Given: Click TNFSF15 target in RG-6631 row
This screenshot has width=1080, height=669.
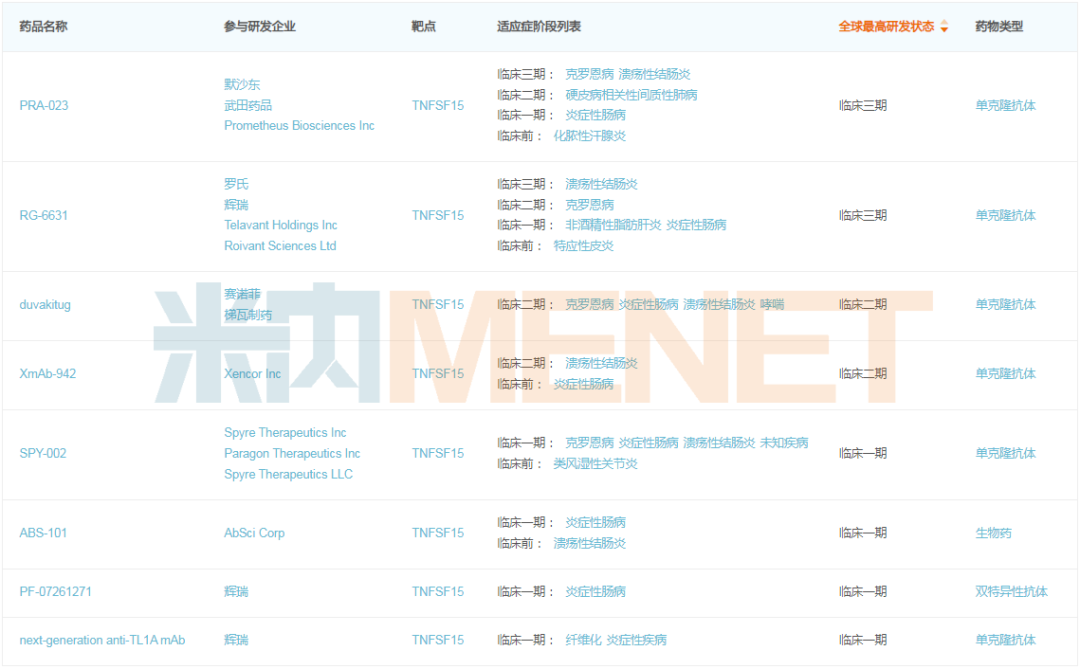Looking at the screenshot, I should tap(438, 215).
